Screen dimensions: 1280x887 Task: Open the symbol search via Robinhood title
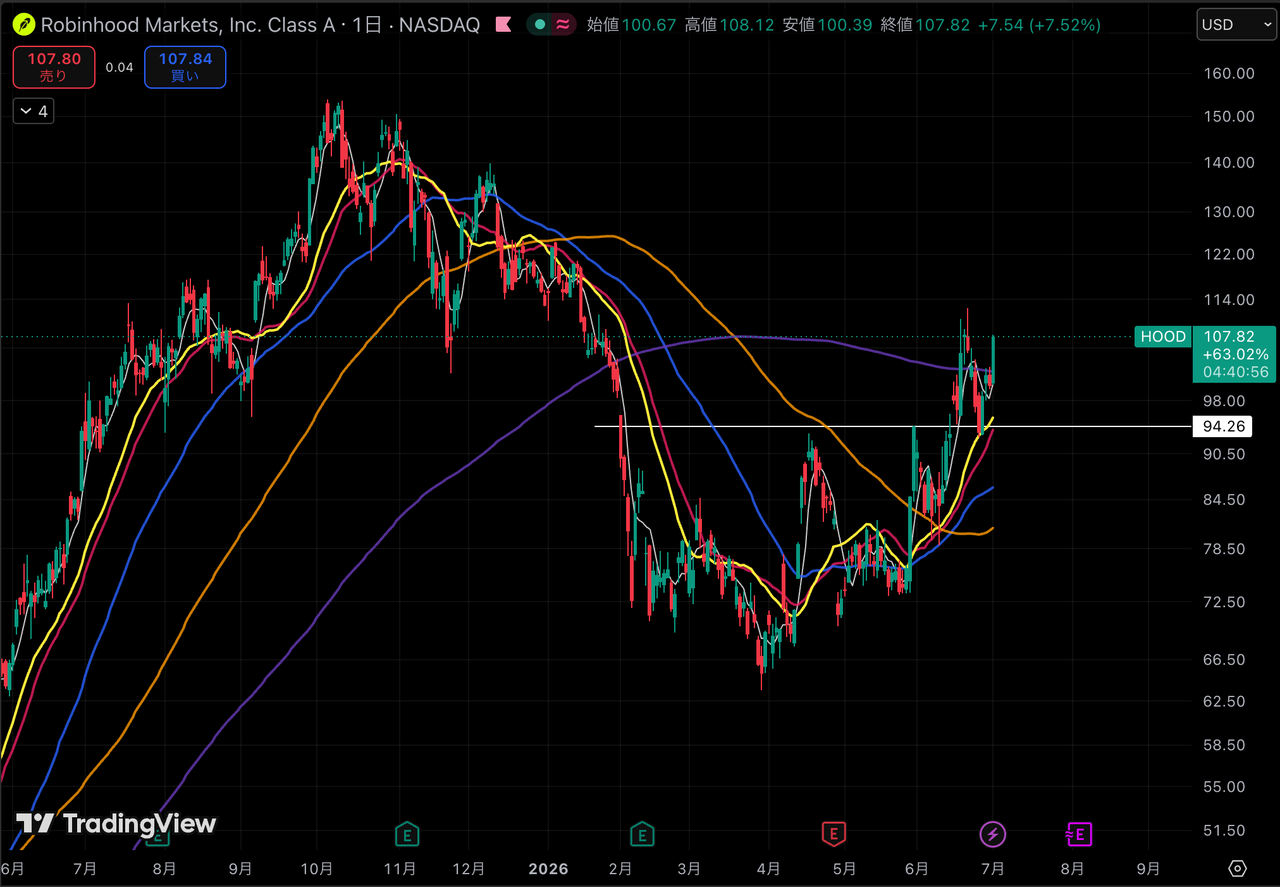tap(188, 24)
